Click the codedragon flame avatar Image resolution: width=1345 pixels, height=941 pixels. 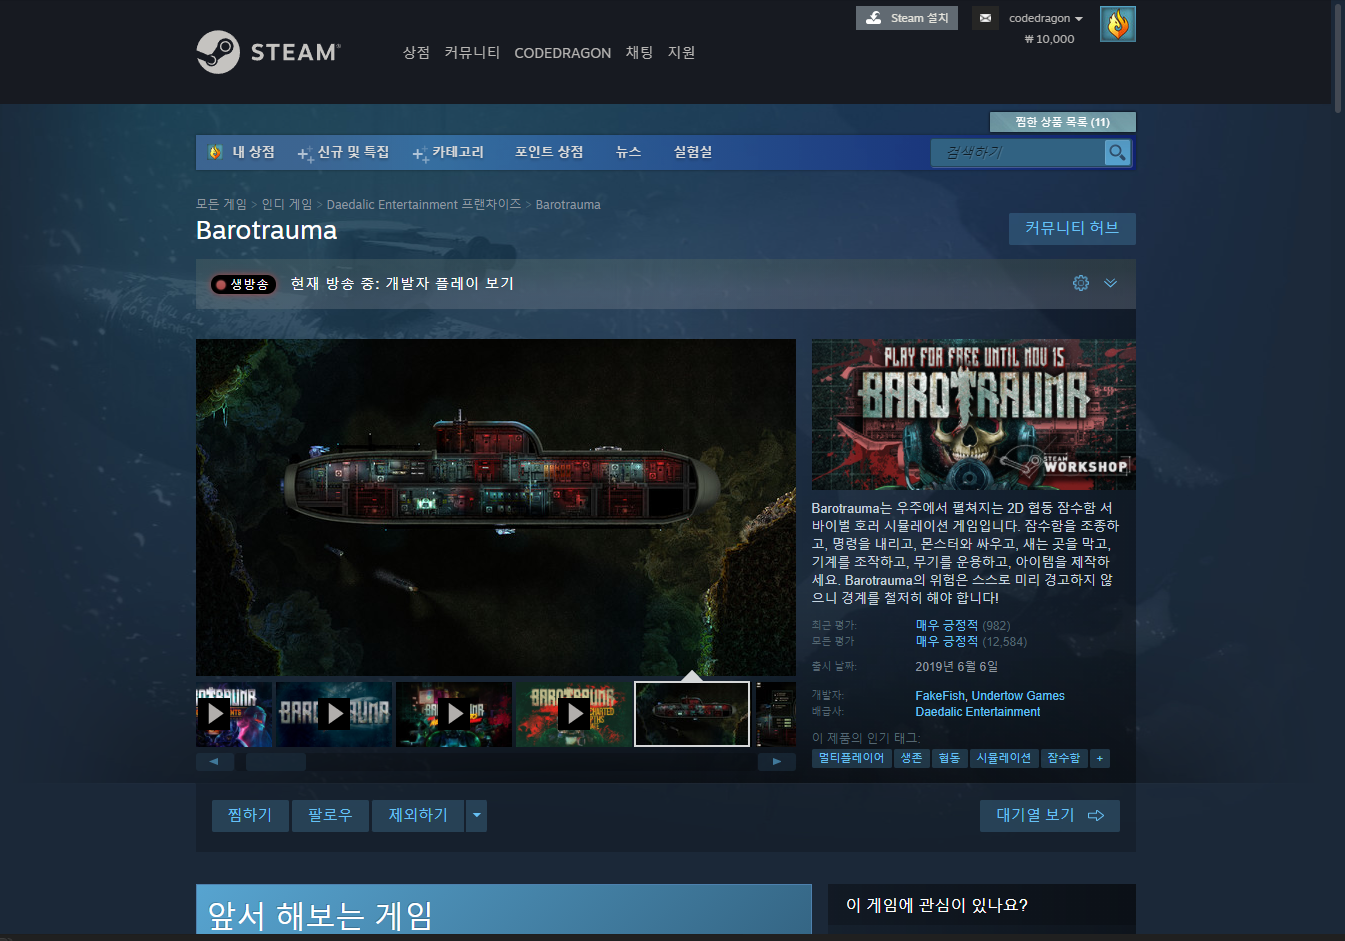(1117, 24)
